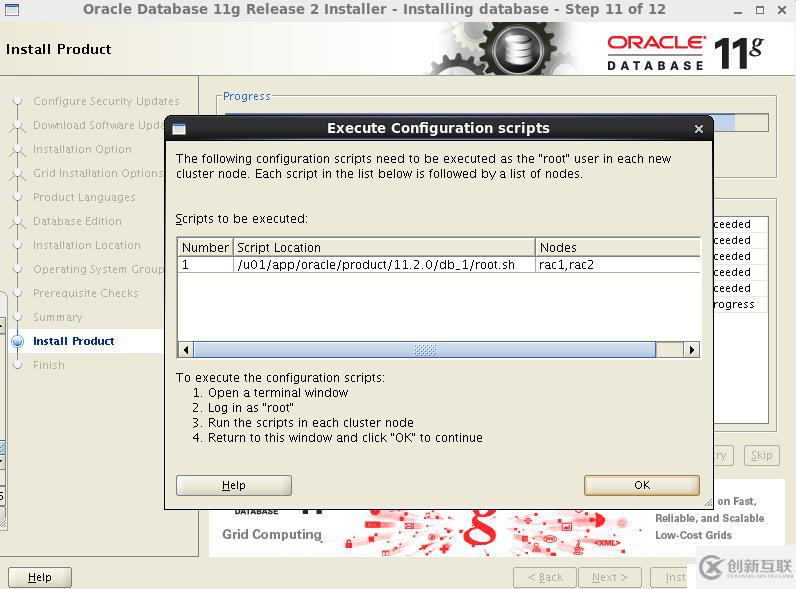The height and width of the screenshot is (589, 796).
Task: Select Download Software Updates step
Action: tap(98, 125)
